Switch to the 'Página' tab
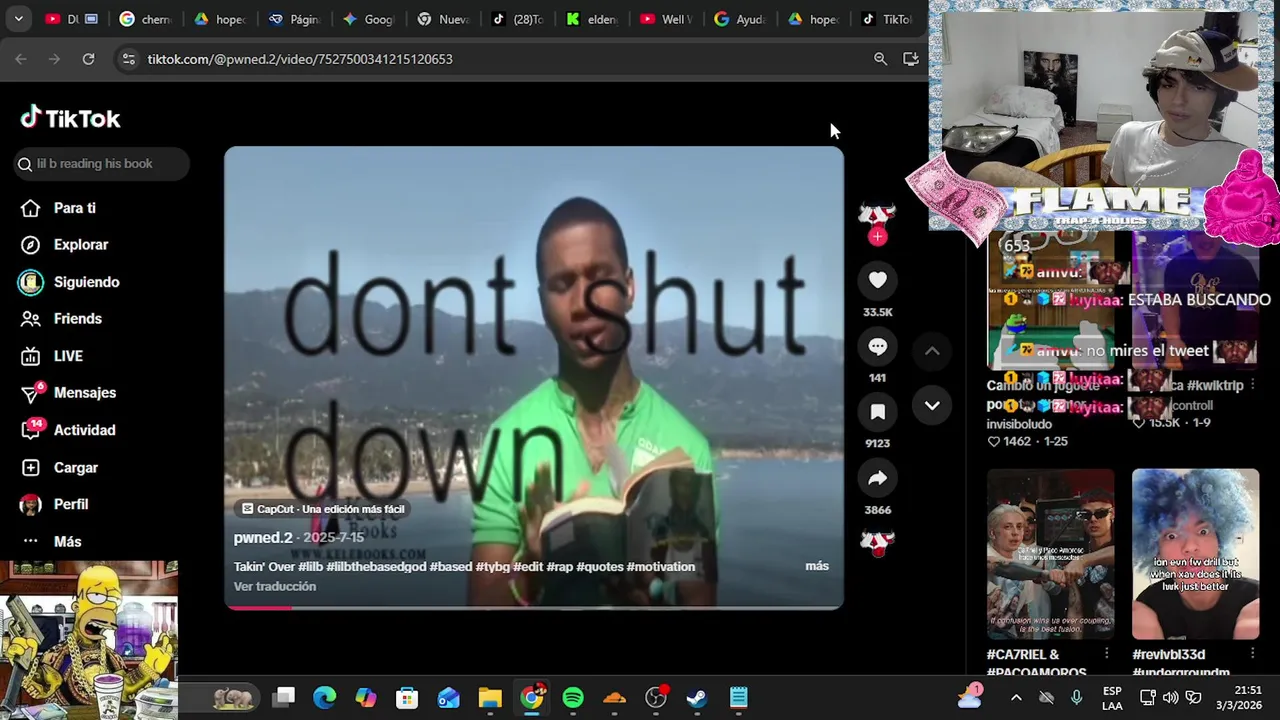The height and width of the screenshot is (720, 1280). tap(295, 19)
